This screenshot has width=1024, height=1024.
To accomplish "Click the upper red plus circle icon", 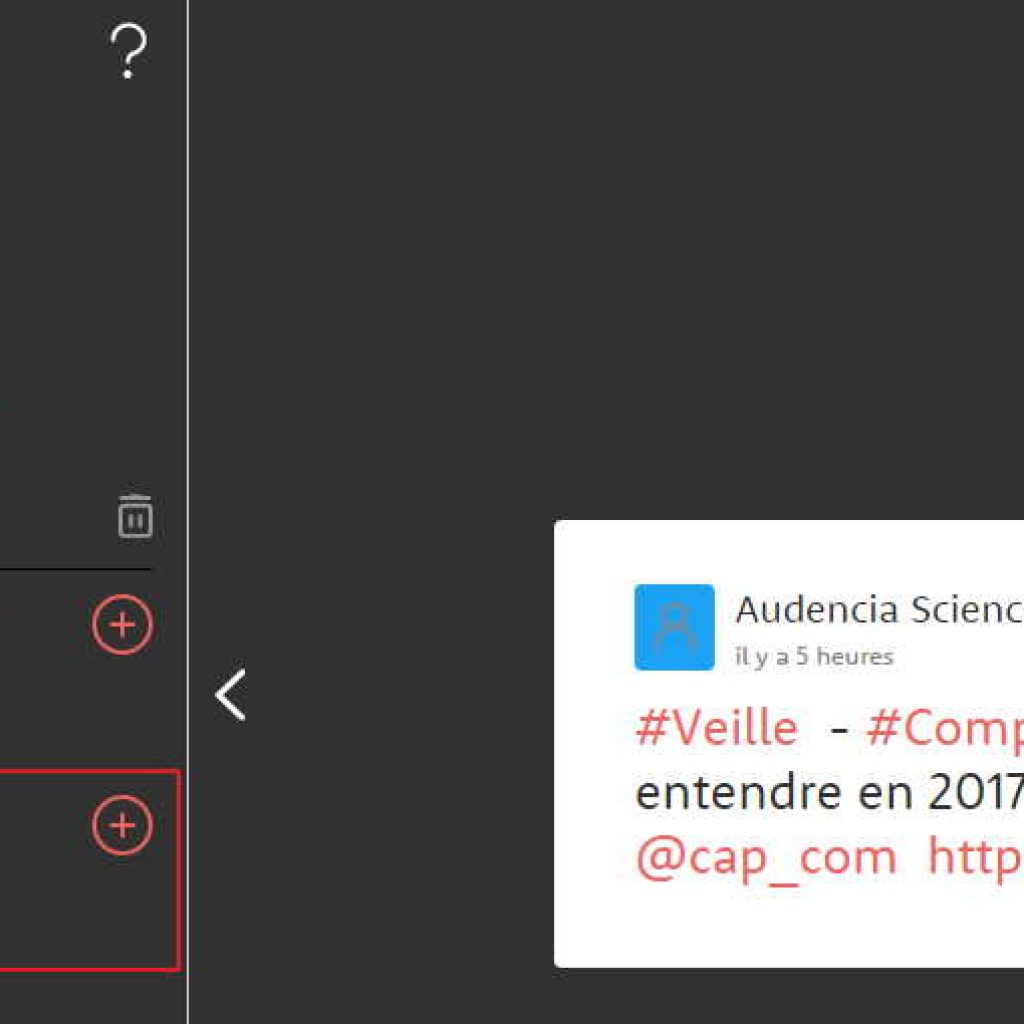I will coord(122,625).
